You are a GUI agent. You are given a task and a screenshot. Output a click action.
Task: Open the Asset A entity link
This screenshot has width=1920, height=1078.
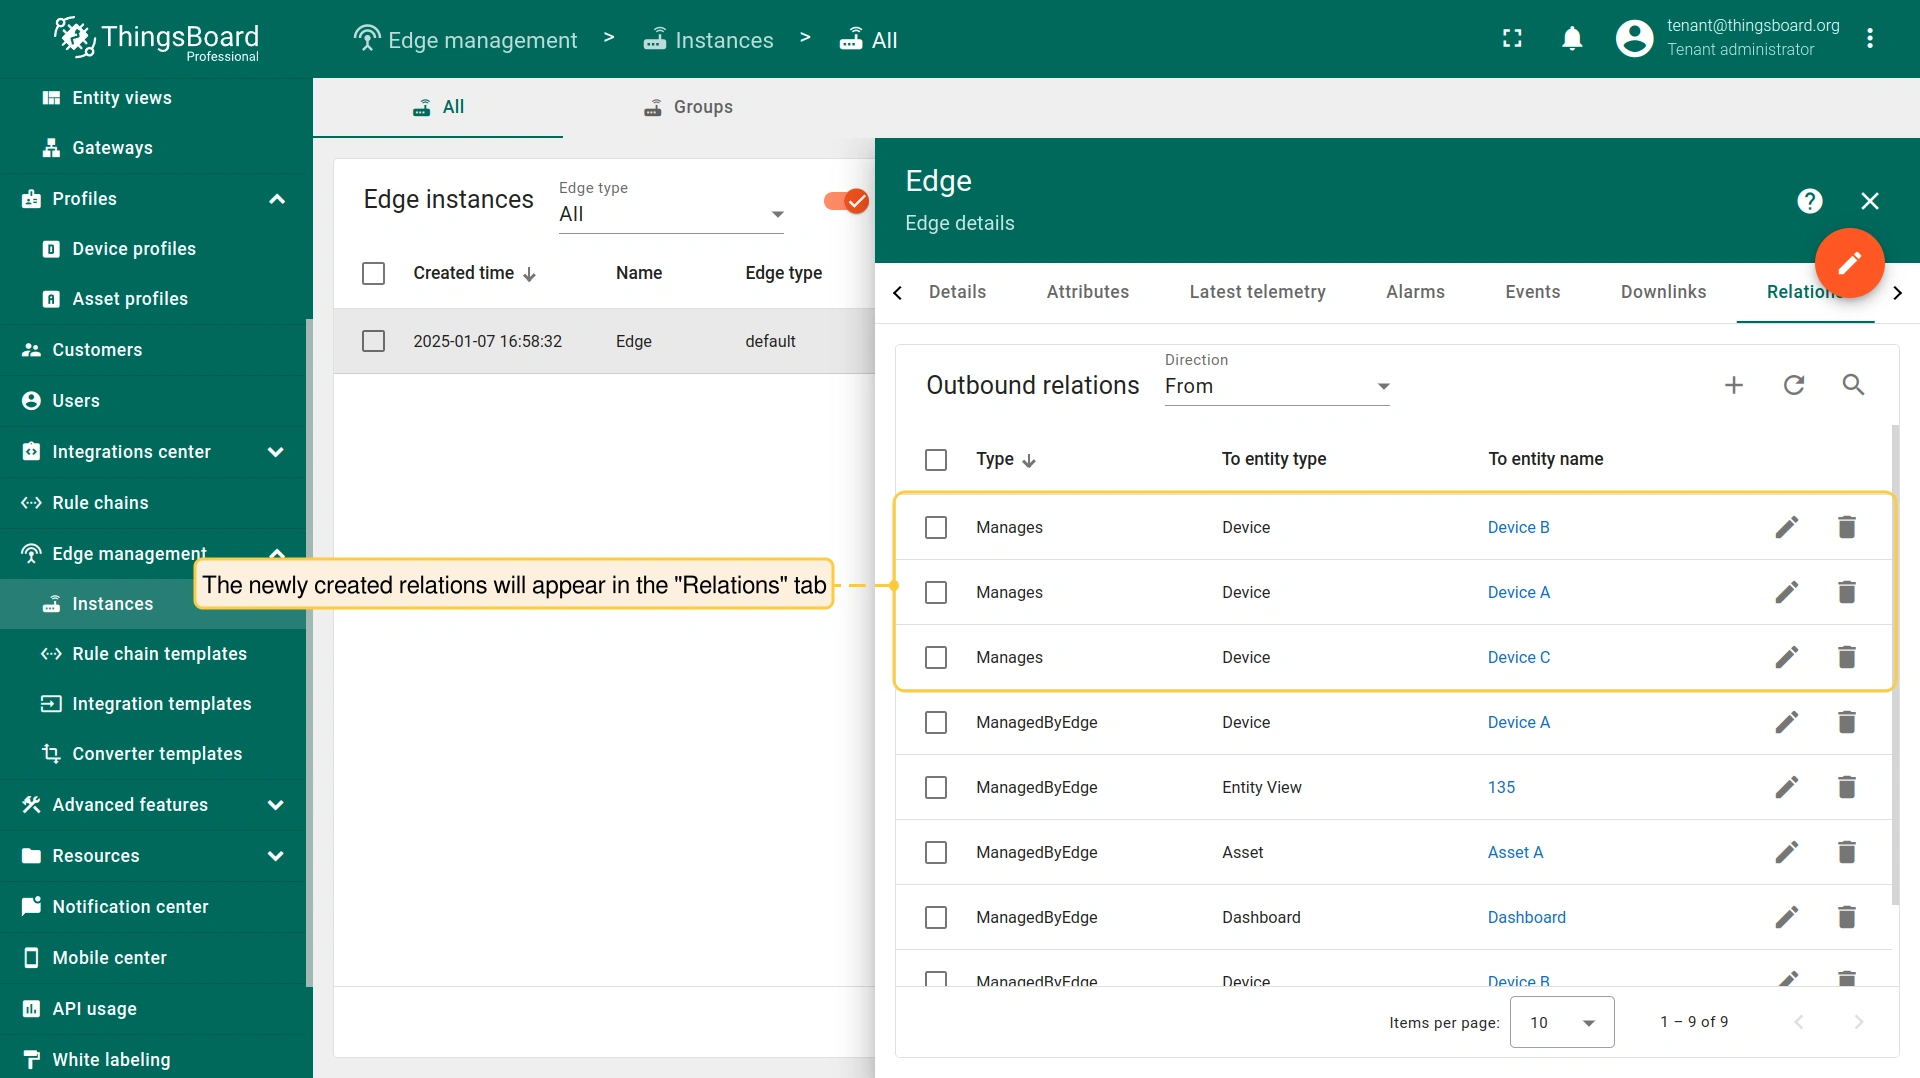1515,852
